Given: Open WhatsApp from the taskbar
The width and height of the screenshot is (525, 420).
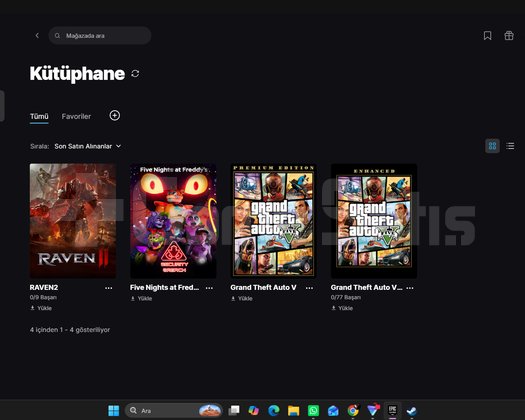Looking at the screenshot, I should click(x=313, y=410).
